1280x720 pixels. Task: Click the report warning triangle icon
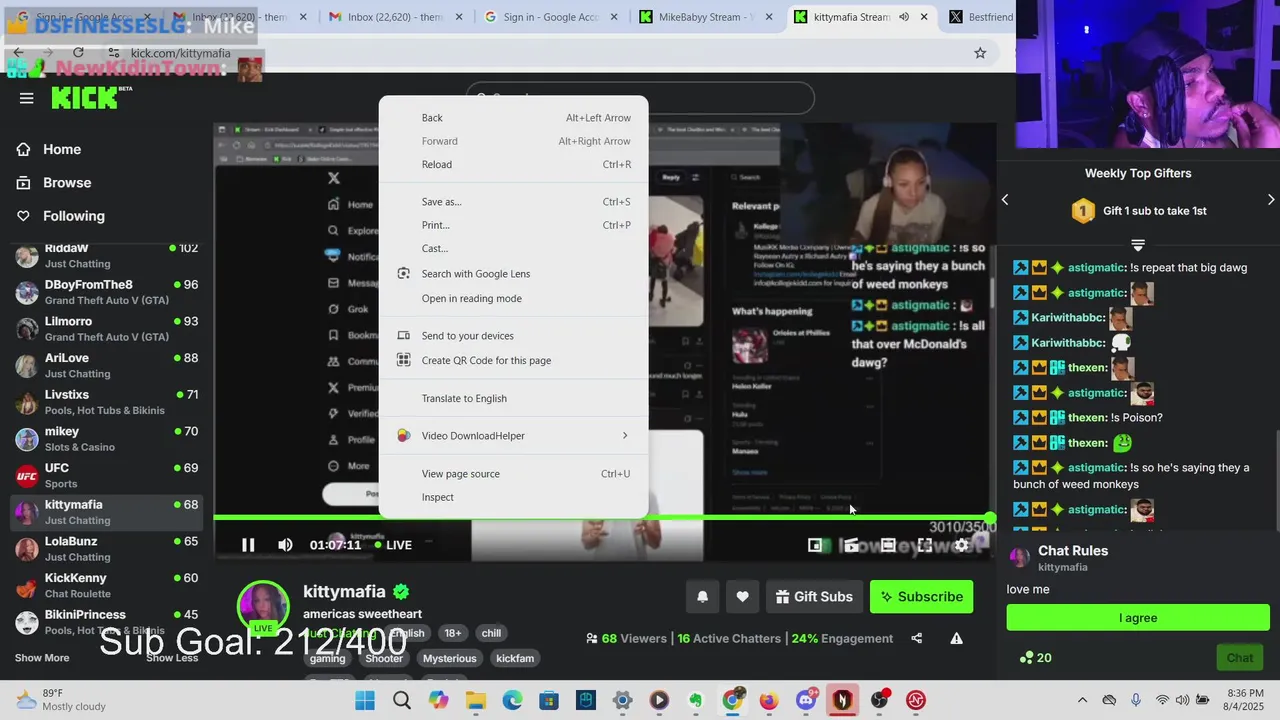coord(956,638)
